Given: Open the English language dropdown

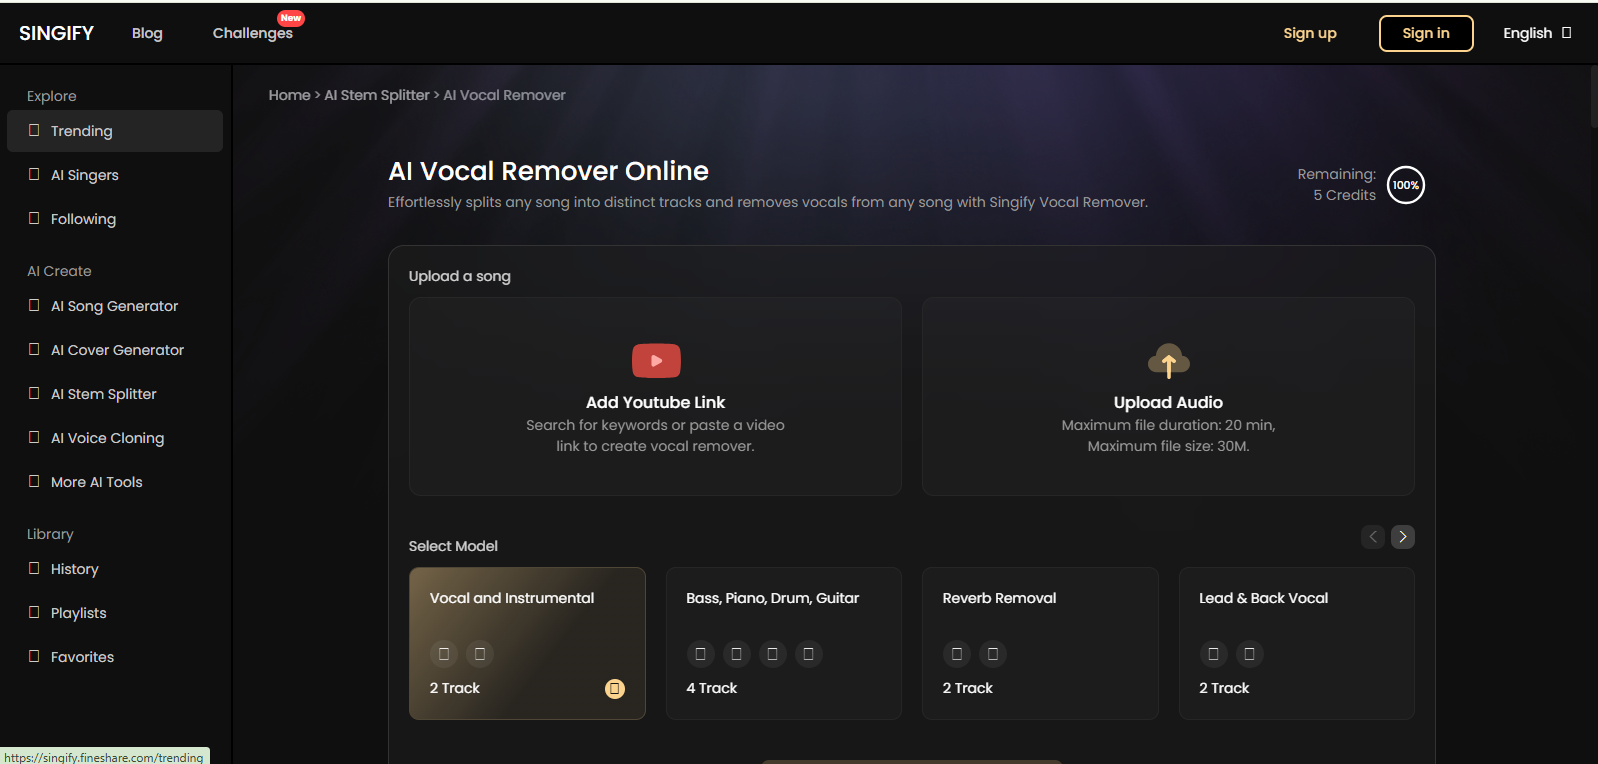Looking at the screenshot, I should [x=1537, y=33].
